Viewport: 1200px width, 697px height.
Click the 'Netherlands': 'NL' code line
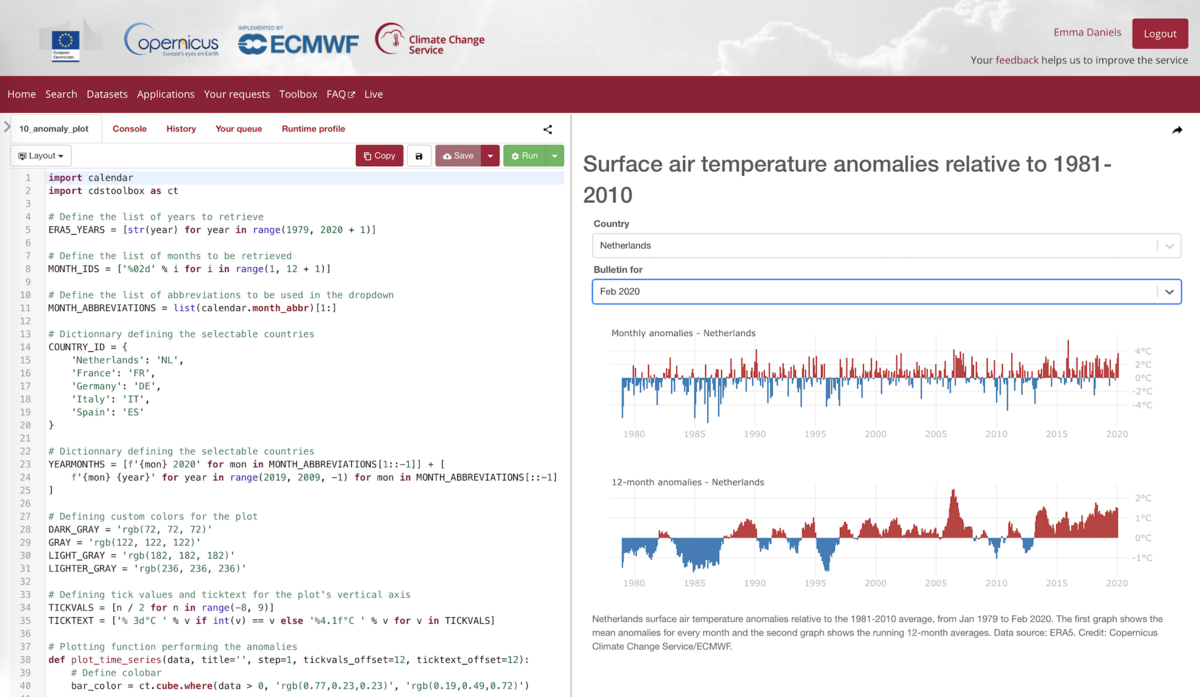coord(127,360)
